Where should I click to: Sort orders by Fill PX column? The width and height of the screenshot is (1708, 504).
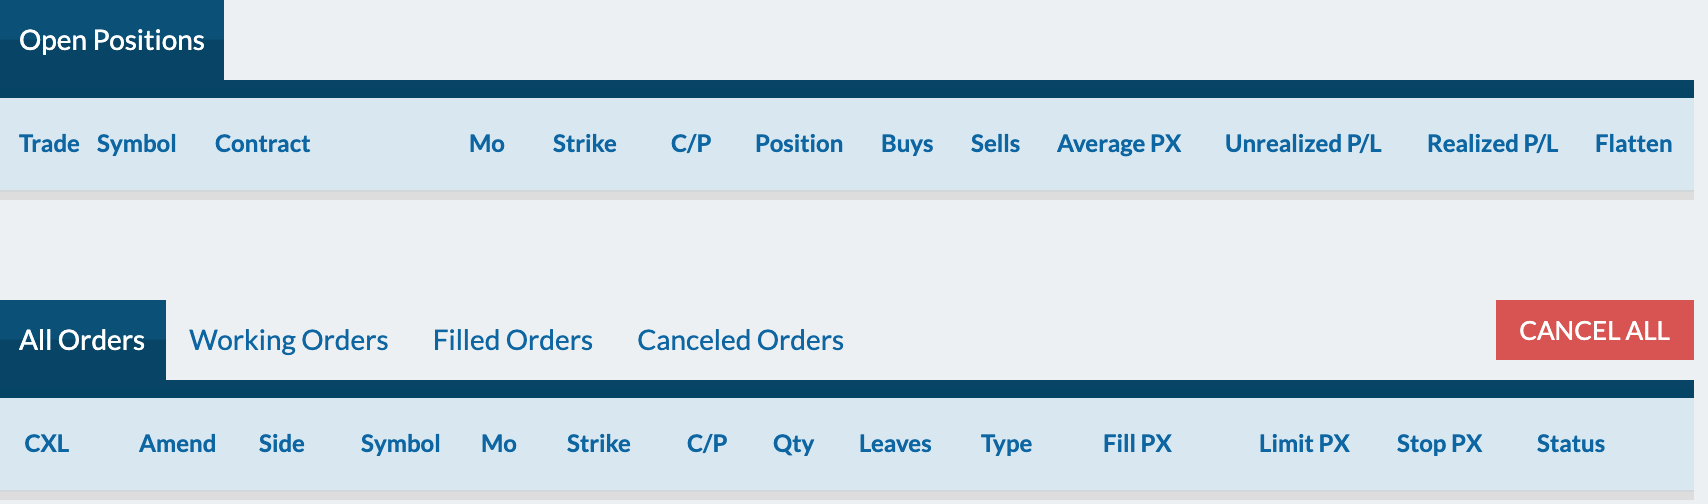(x=1137, y=444)
